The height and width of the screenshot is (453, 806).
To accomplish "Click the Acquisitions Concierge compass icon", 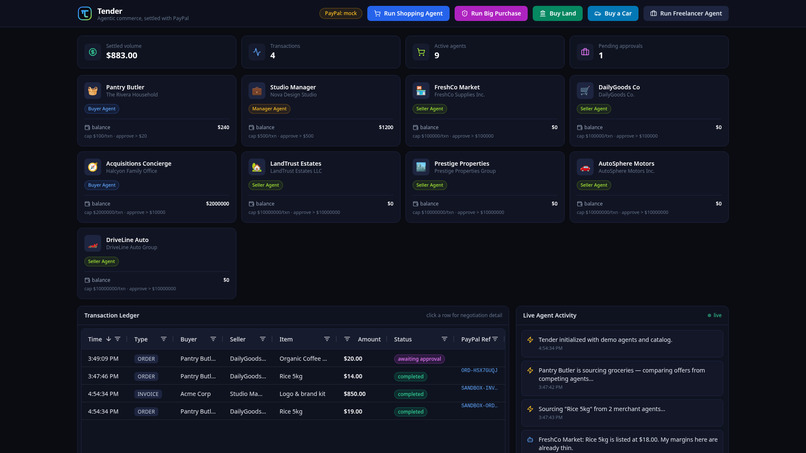I will click(x=93, y=167).
